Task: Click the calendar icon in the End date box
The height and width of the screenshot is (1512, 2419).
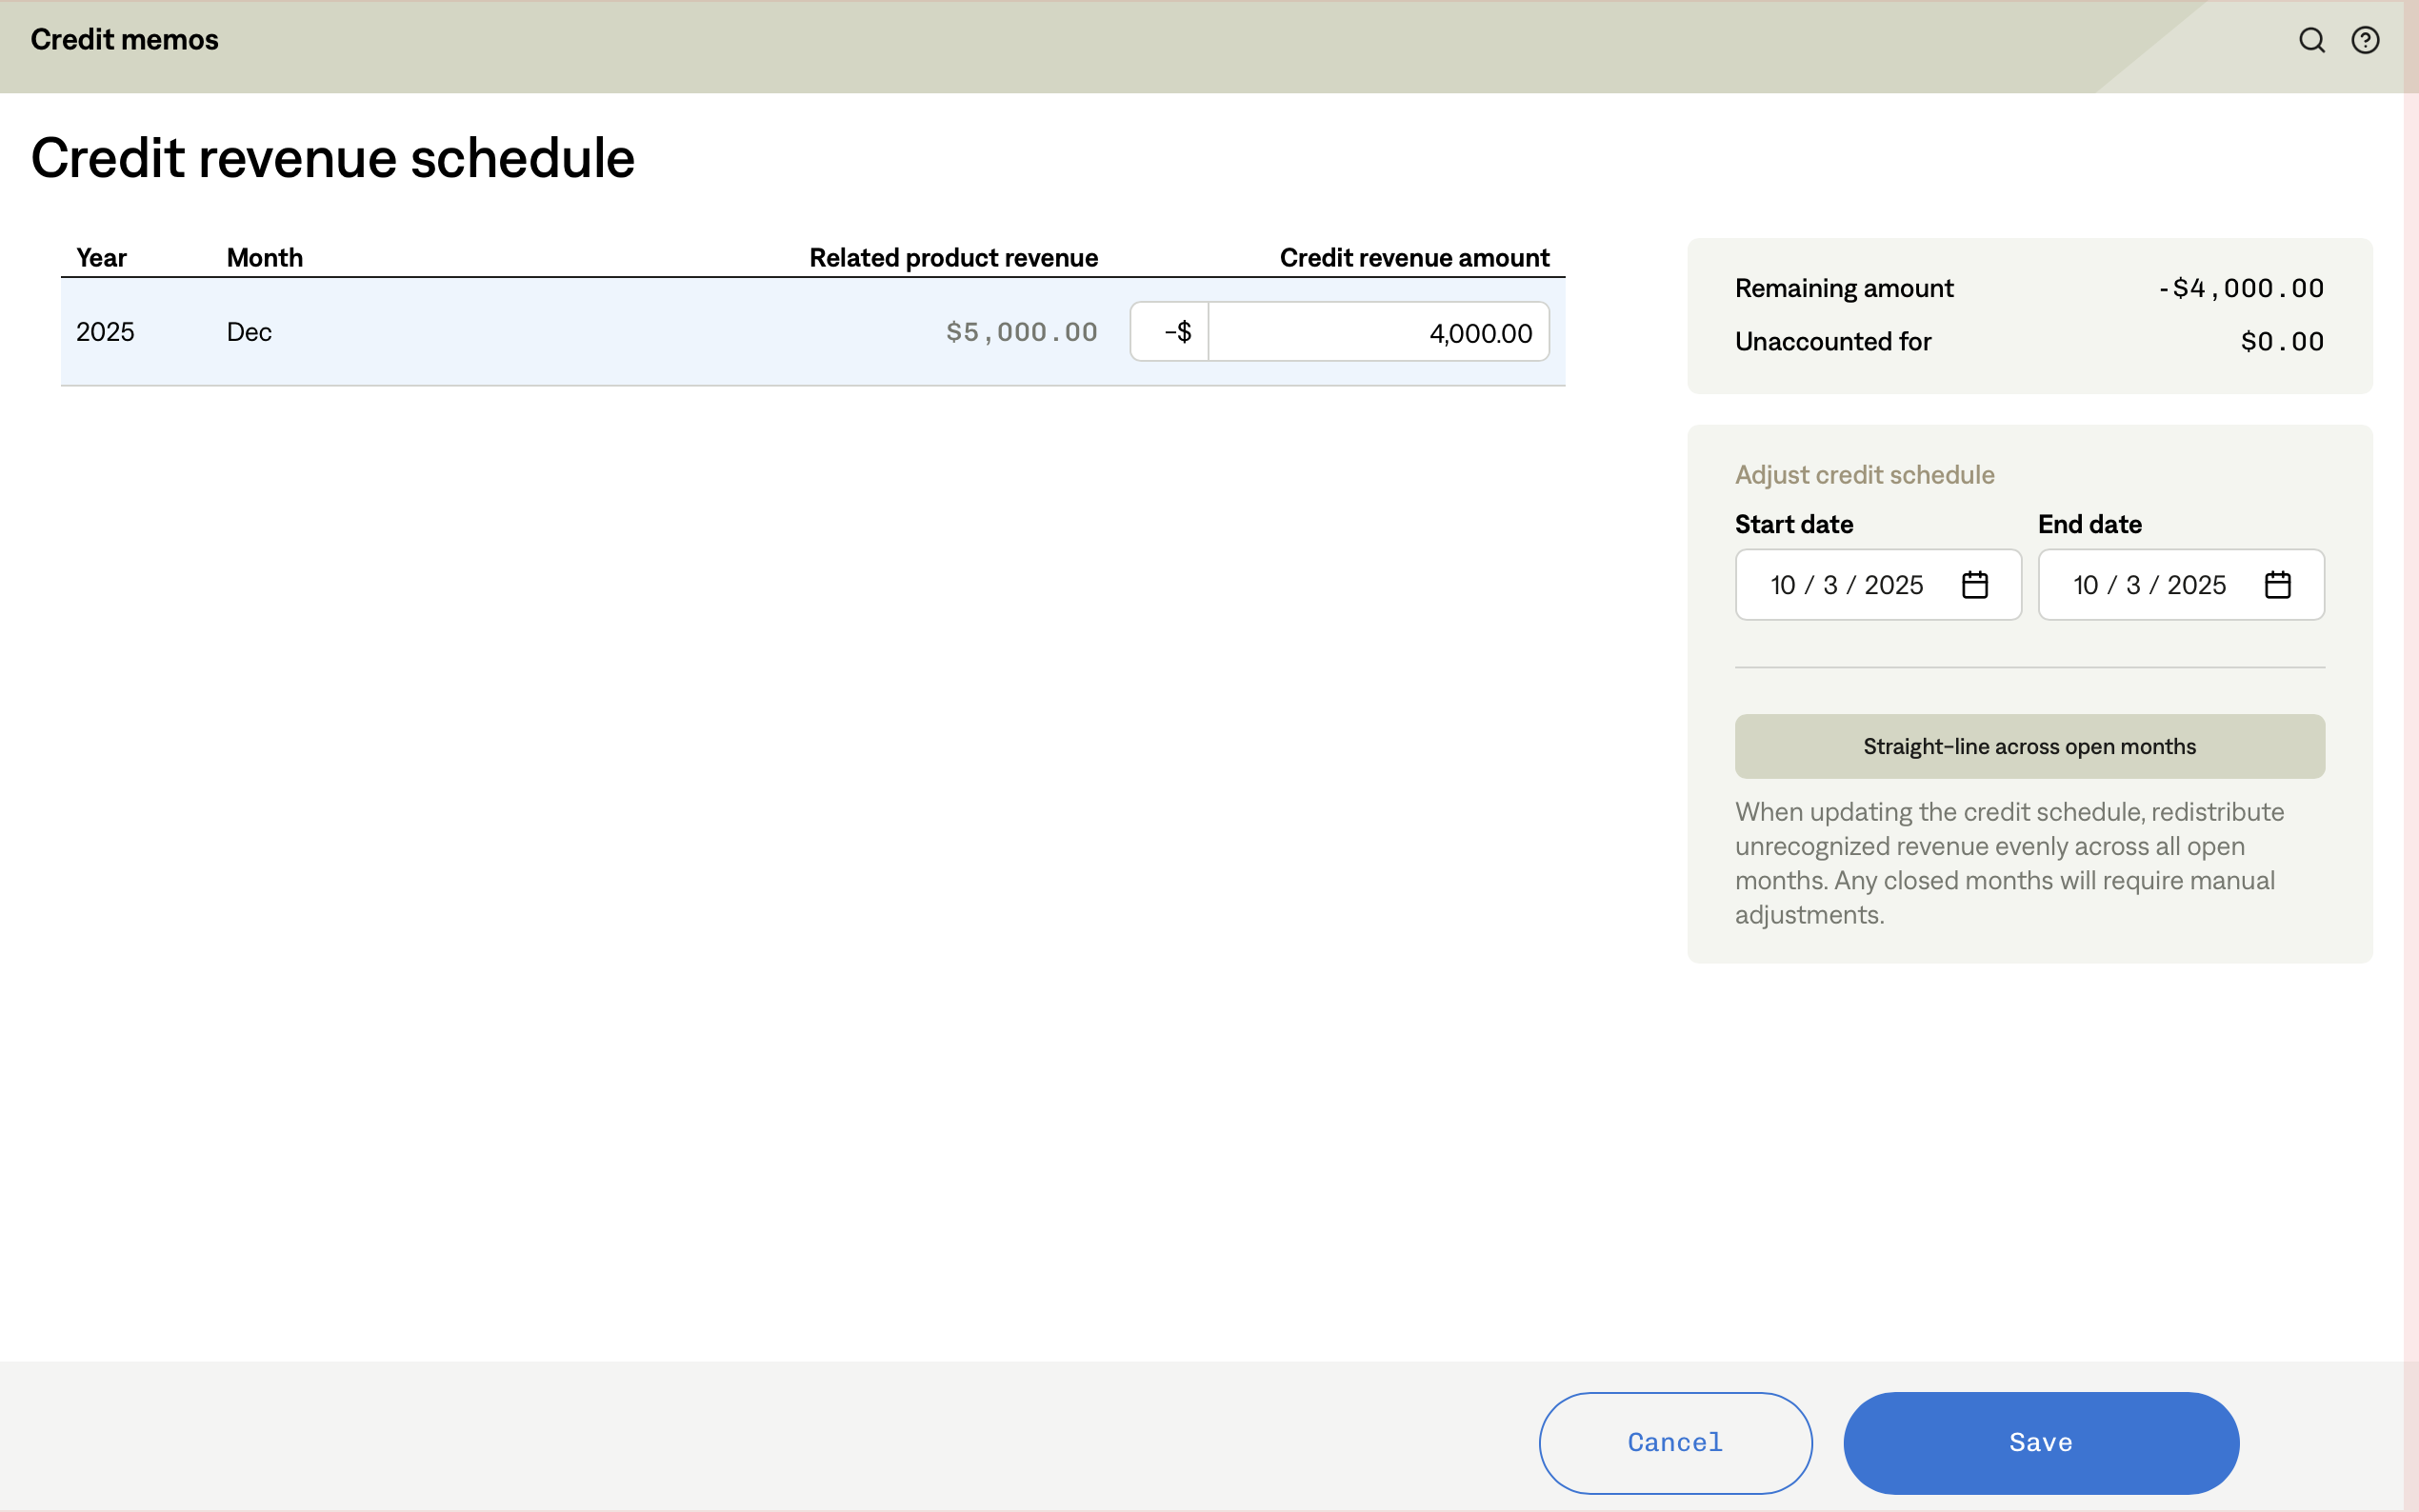Action: 2278,584
